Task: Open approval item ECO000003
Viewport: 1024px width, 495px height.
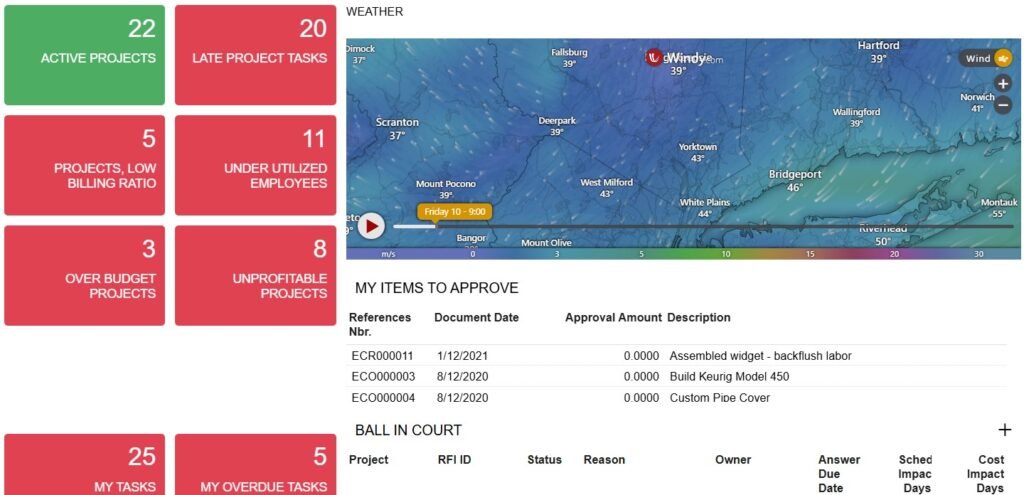Action: pos(382,377)
